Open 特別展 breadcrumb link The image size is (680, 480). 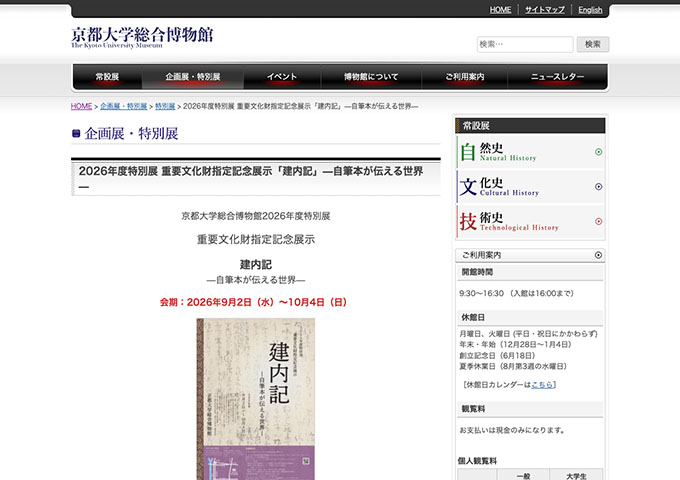coord(165,106)
